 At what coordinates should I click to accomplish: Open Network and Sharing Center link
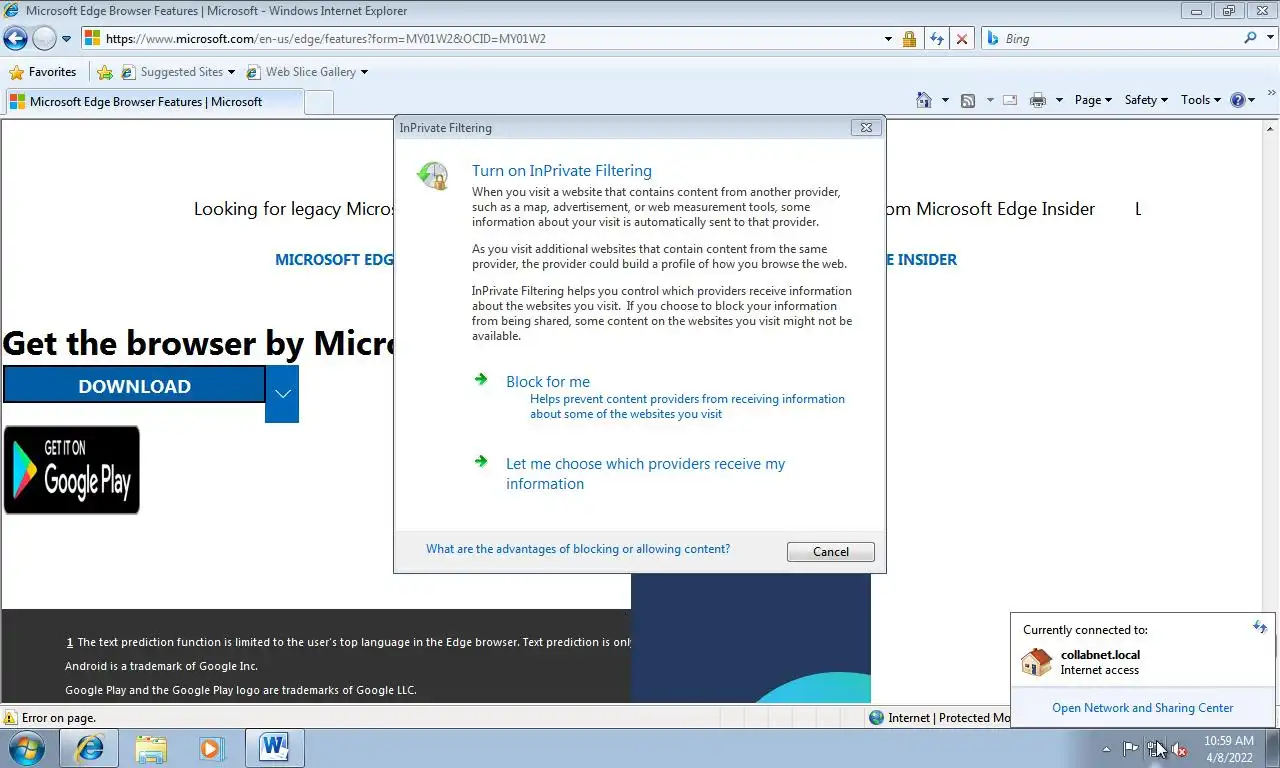tap(1143, 708)
